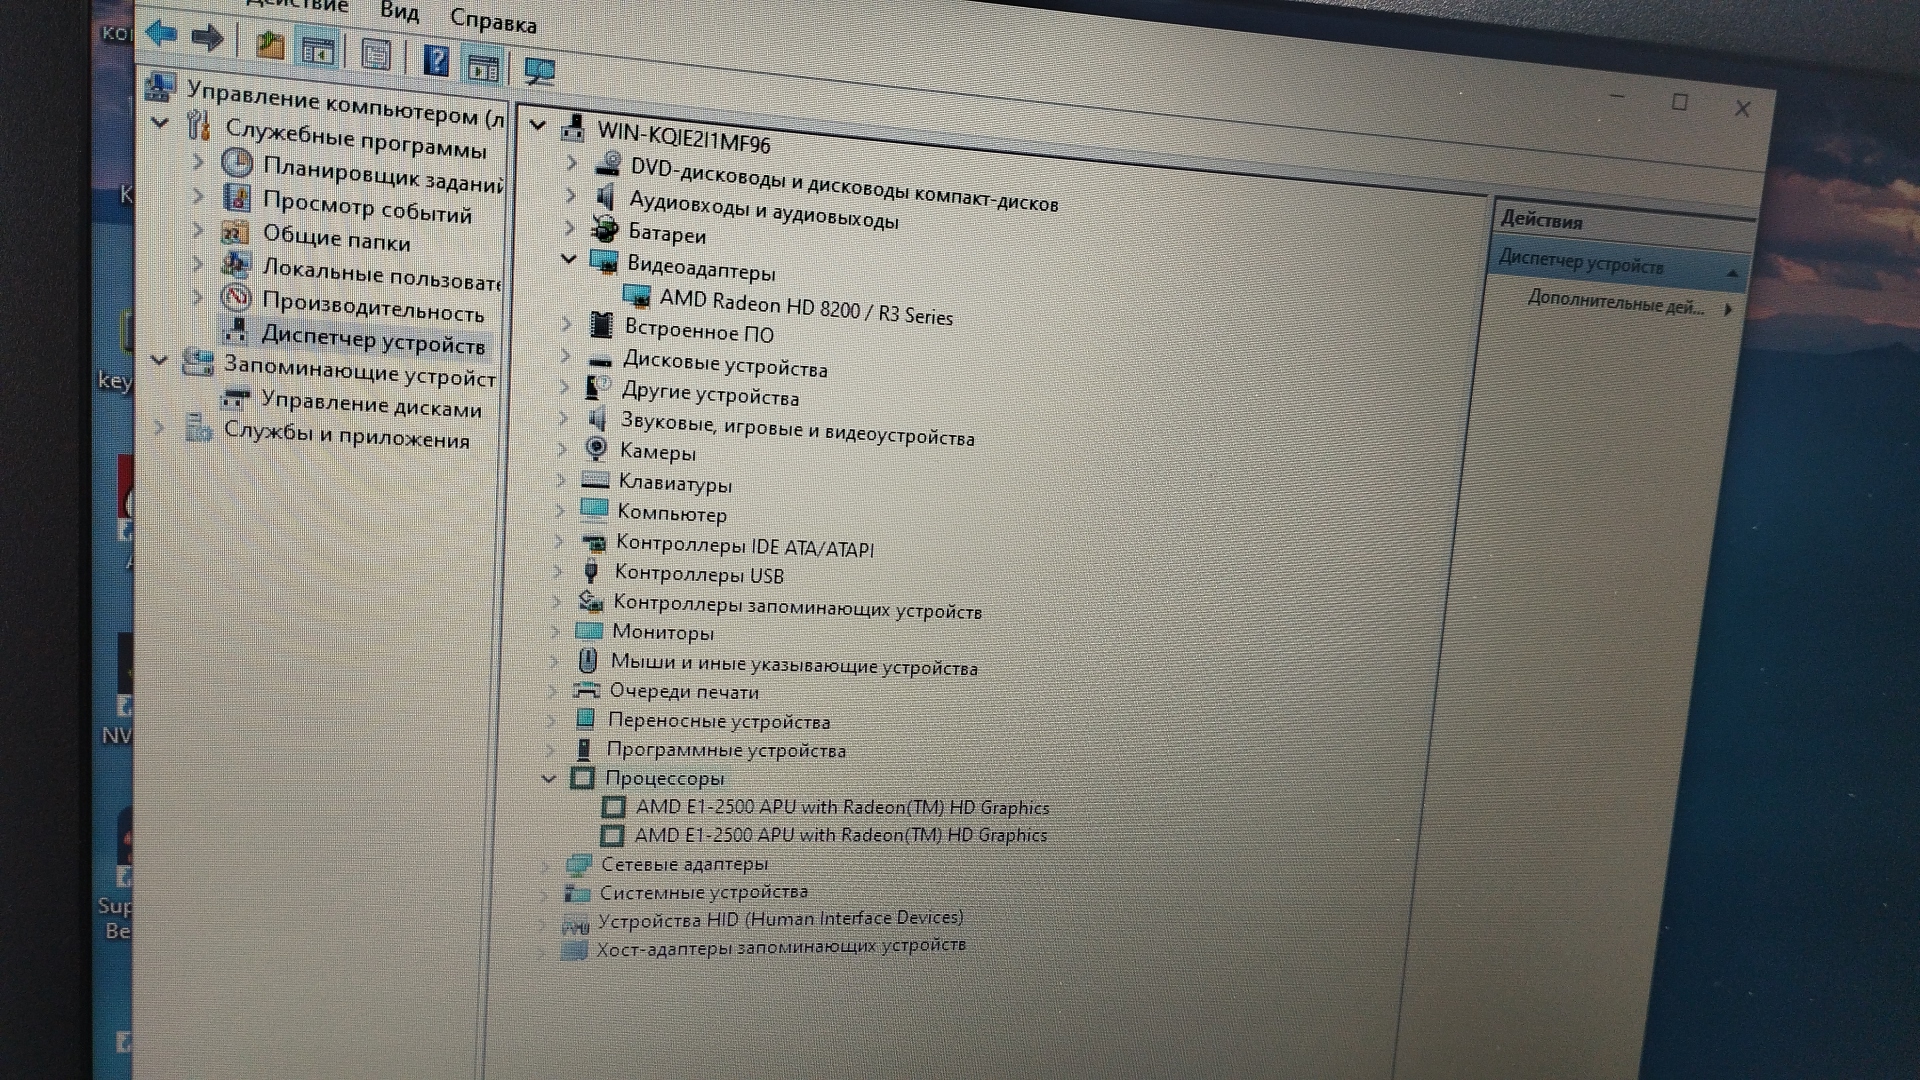Image resolution: width=1920 pixels, height=1080 pixels.
Task: Click the up-one-level folder toolbar icon
Action: pos(269,45)
